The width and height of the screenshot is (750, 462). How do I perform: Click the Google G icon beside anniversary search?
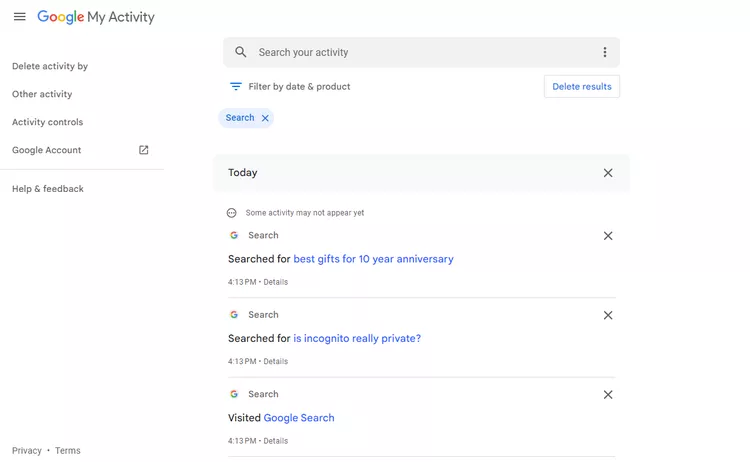[x=234, y=235]
